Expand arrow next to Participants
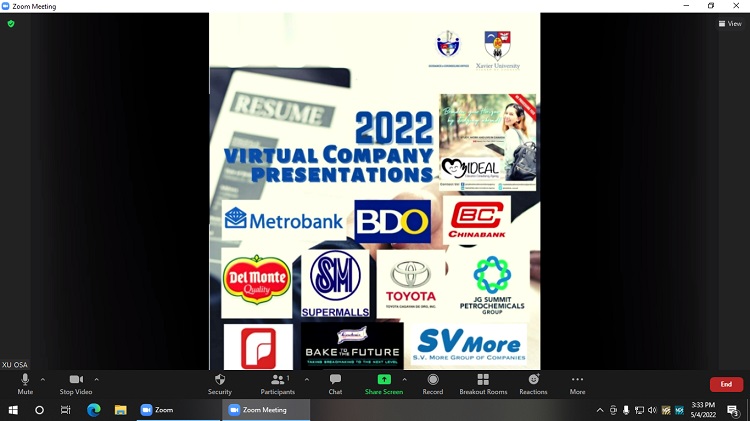 tap(307, 379)
